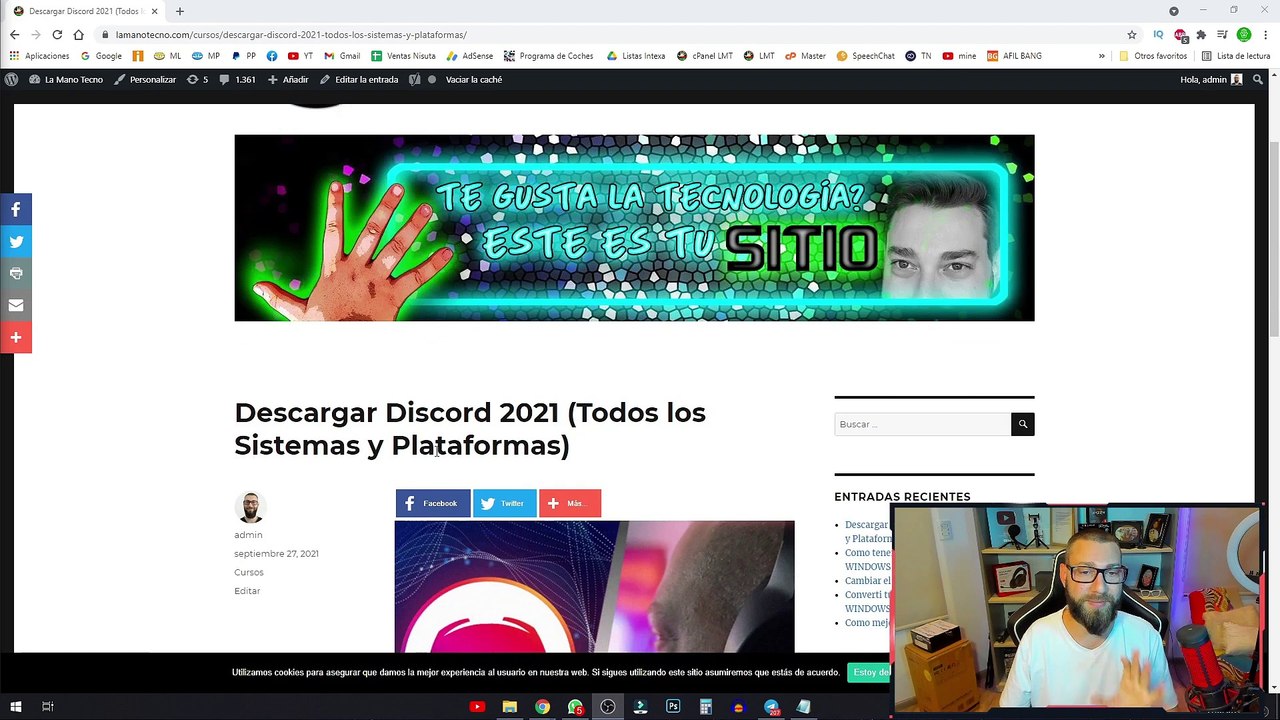Open OBS Studio from the taskbar

point(608,707)
